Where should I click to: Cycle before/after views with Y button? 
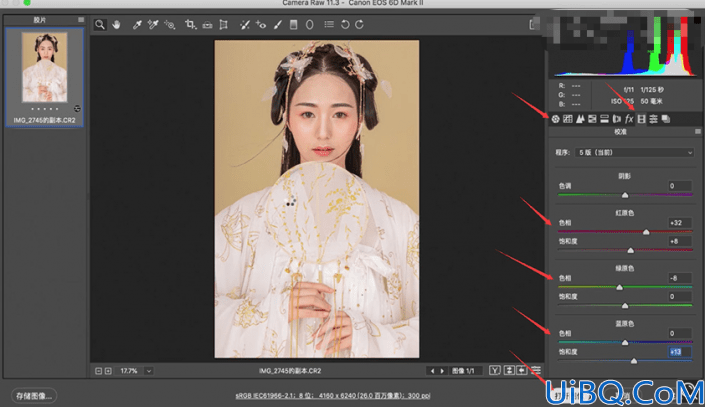tap(495, 370)
